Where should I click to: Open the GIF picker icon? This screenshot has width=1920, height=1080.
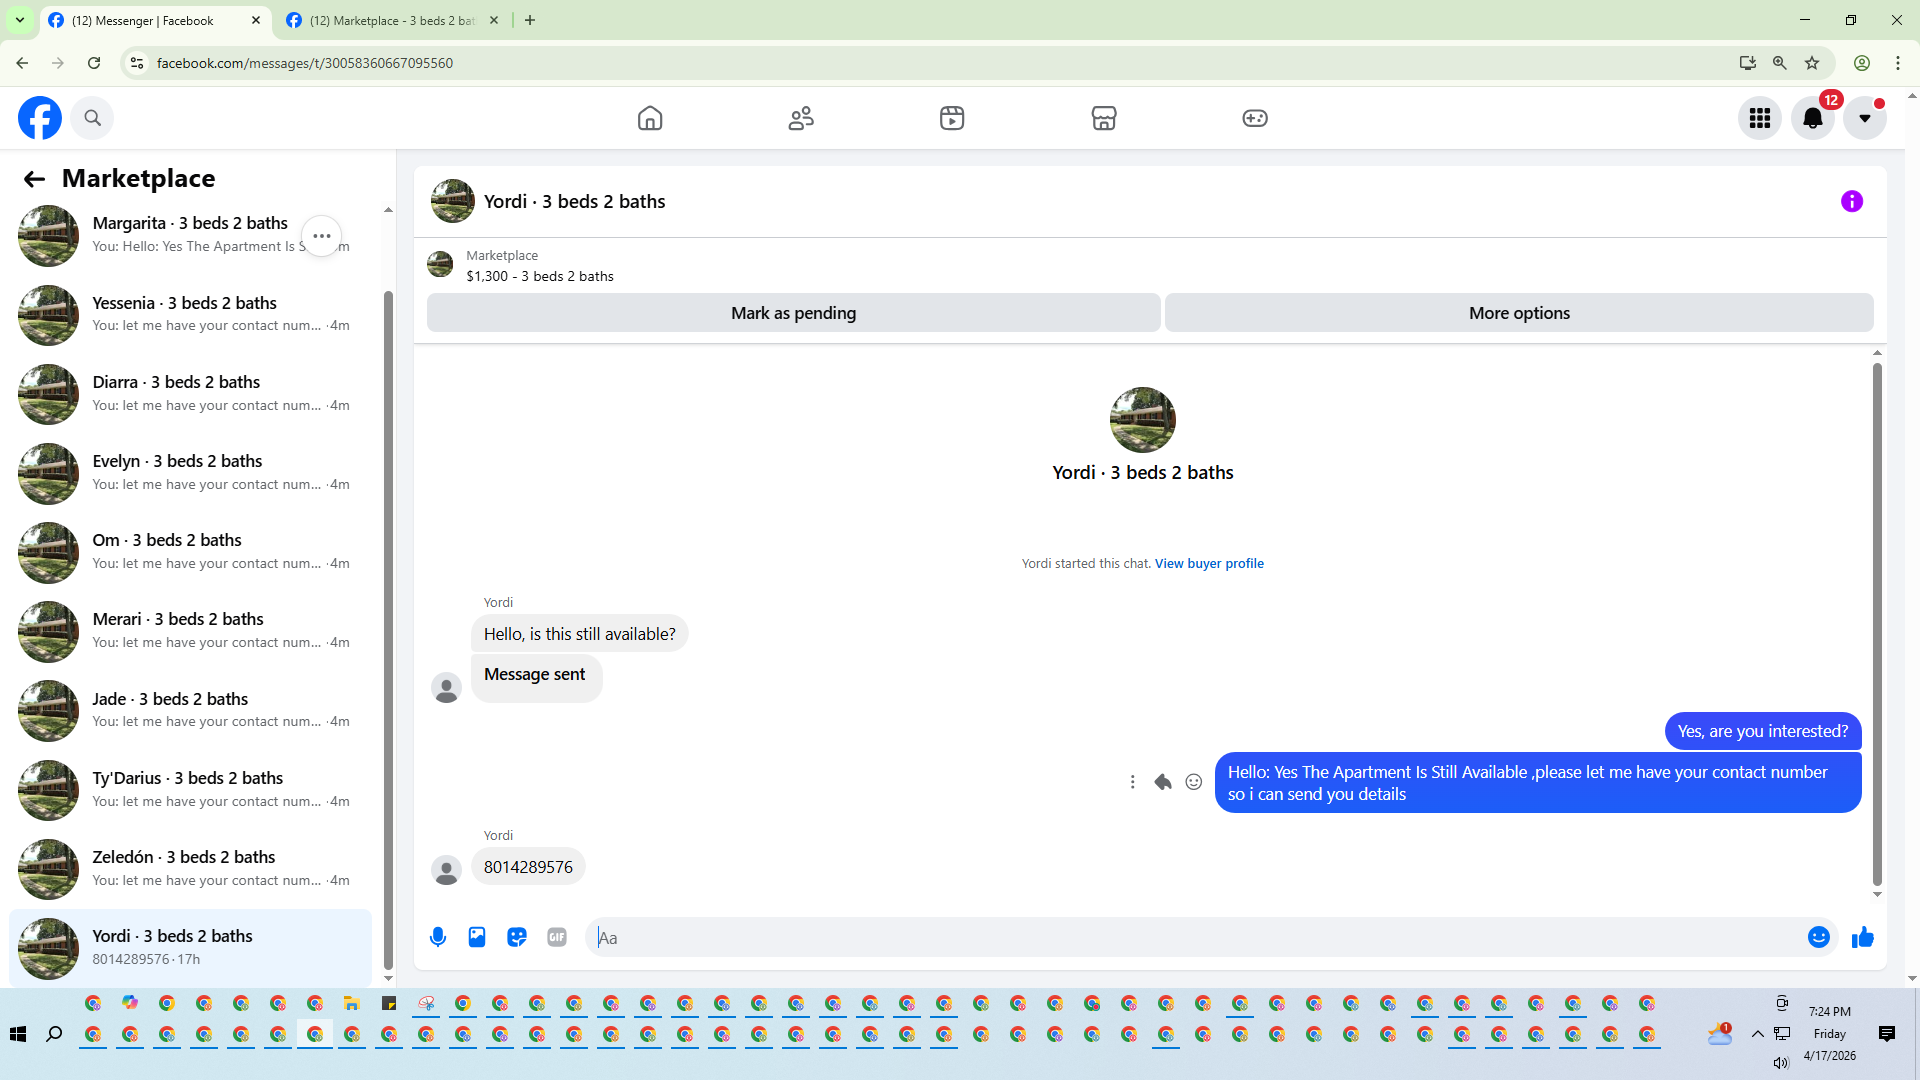point(557,937)
